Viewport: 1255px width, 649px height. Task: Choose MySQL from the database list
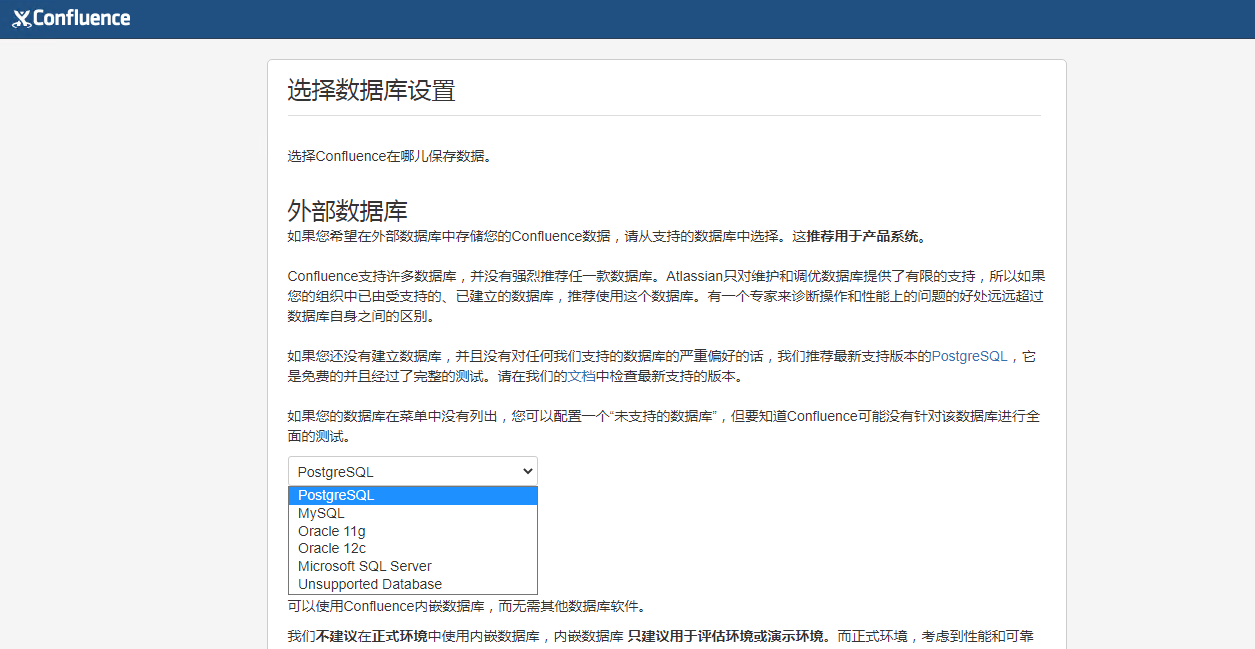click(413, 513)
